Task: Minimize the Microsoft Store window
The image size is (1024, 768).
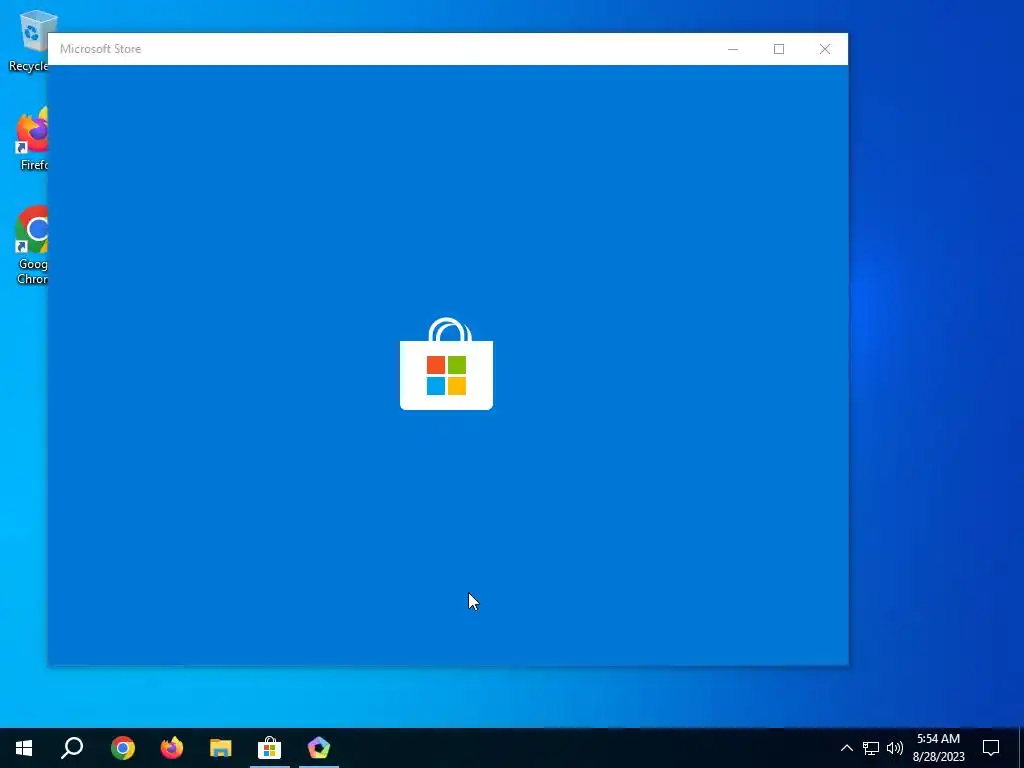Action: [x=733, y=49]
